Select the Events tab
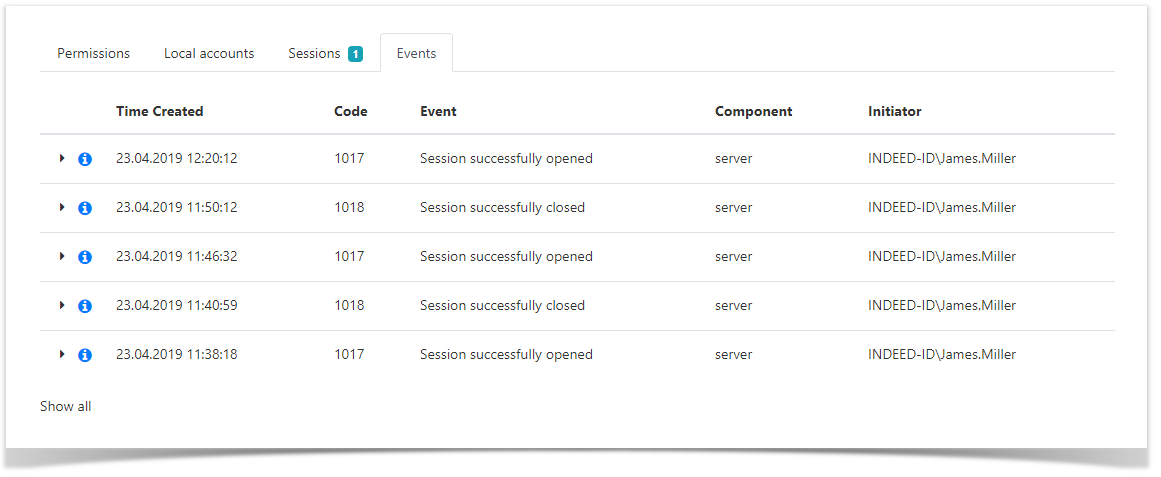 pos(416,53)
